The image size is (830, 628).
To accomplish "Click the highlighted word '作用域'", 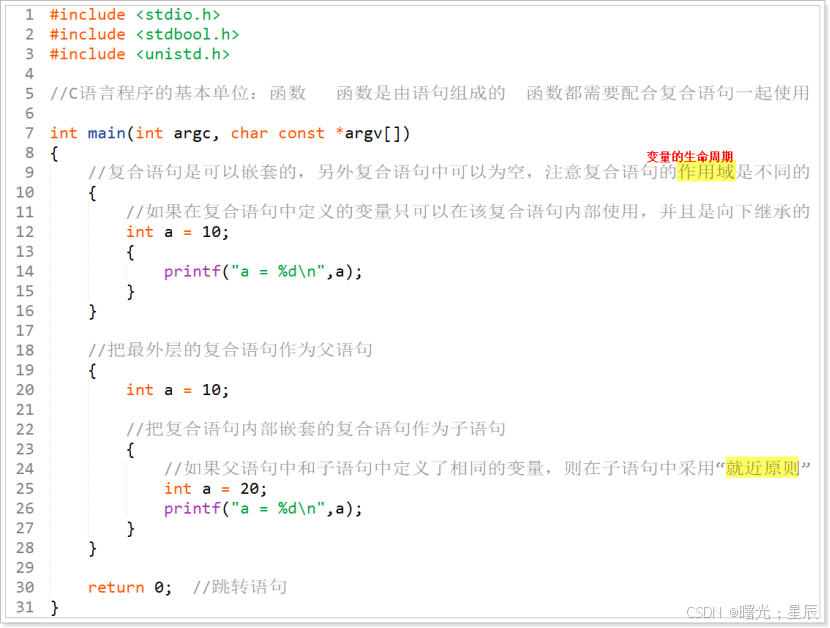I will [x=706, y=172].
